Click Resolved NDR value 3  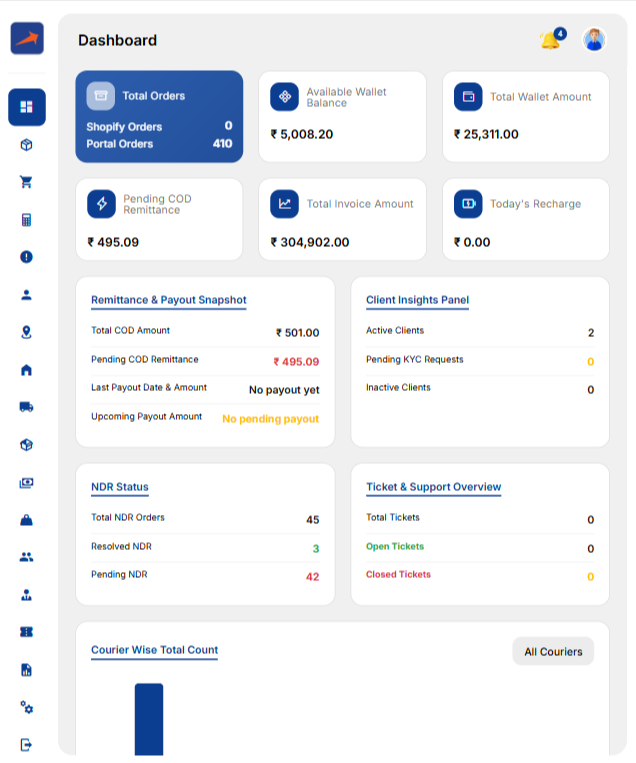[316, 548]
